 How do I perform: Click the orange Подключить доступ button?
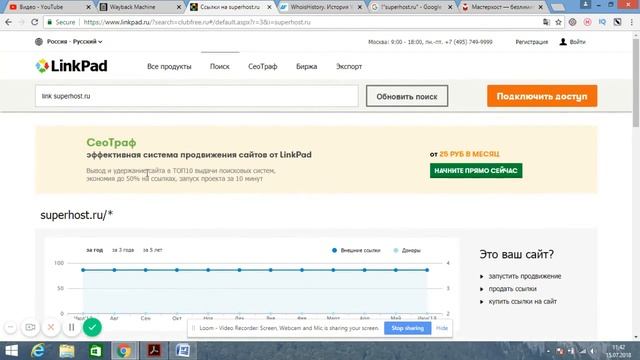(x=542, y=96)
